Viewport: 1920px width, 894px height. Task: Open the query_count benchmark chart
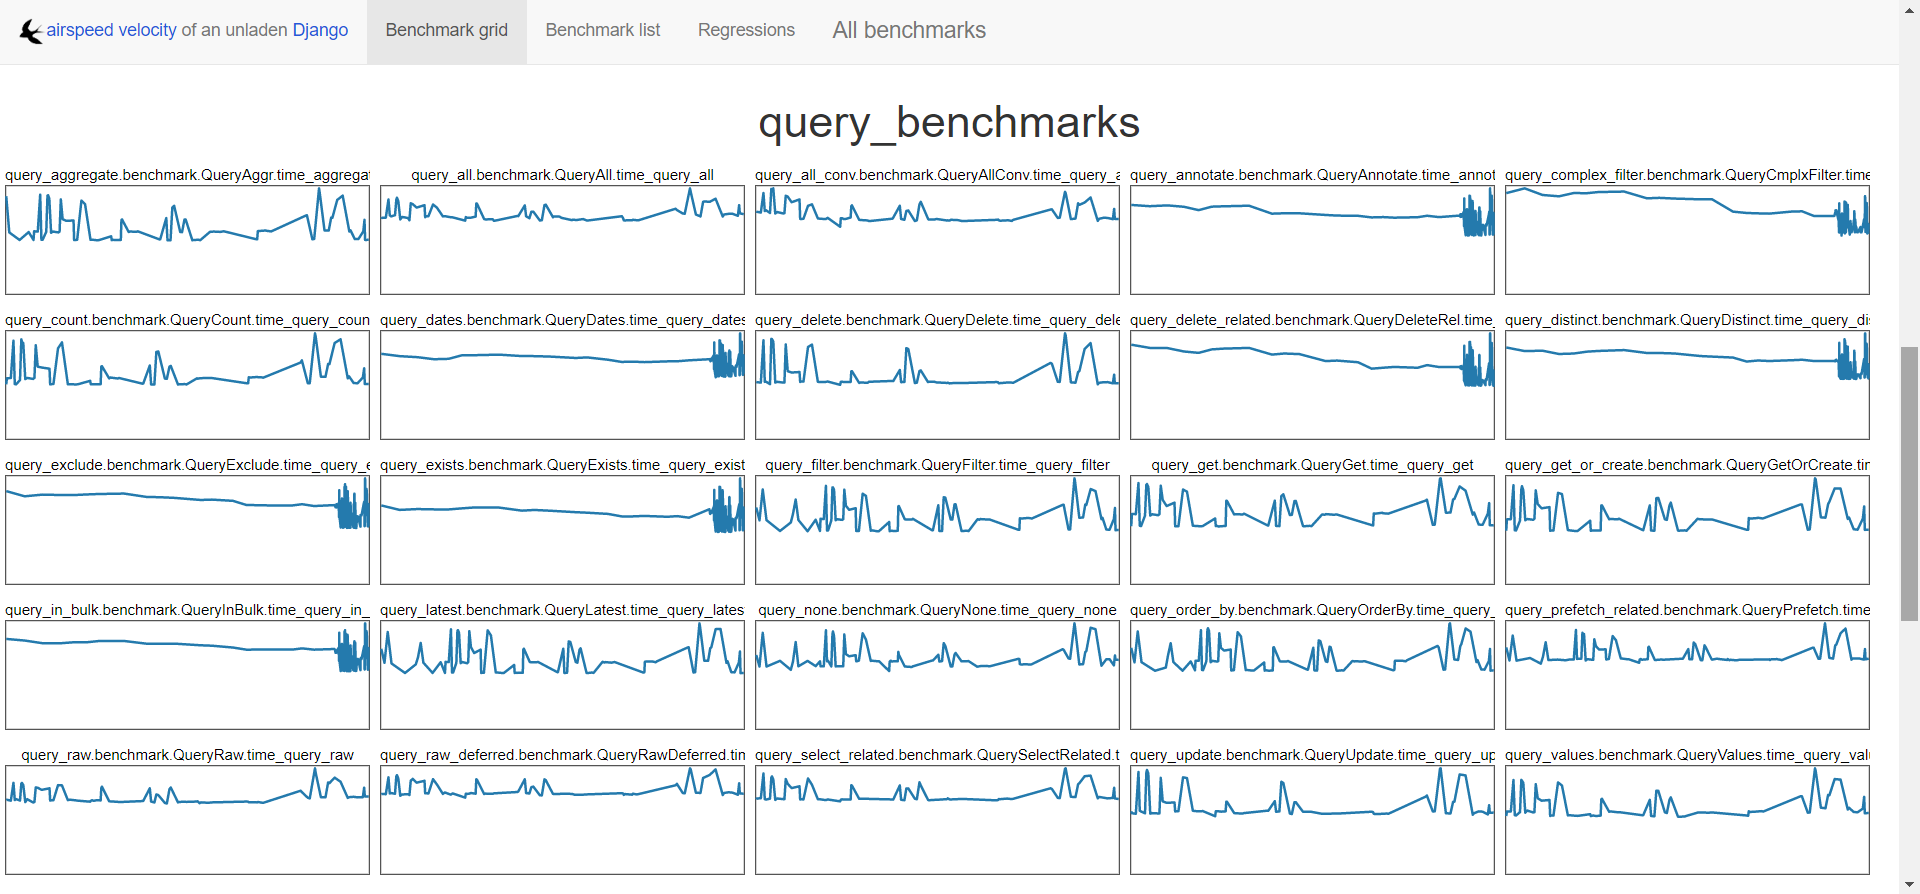pyautogui.click(x=187, y=385)
